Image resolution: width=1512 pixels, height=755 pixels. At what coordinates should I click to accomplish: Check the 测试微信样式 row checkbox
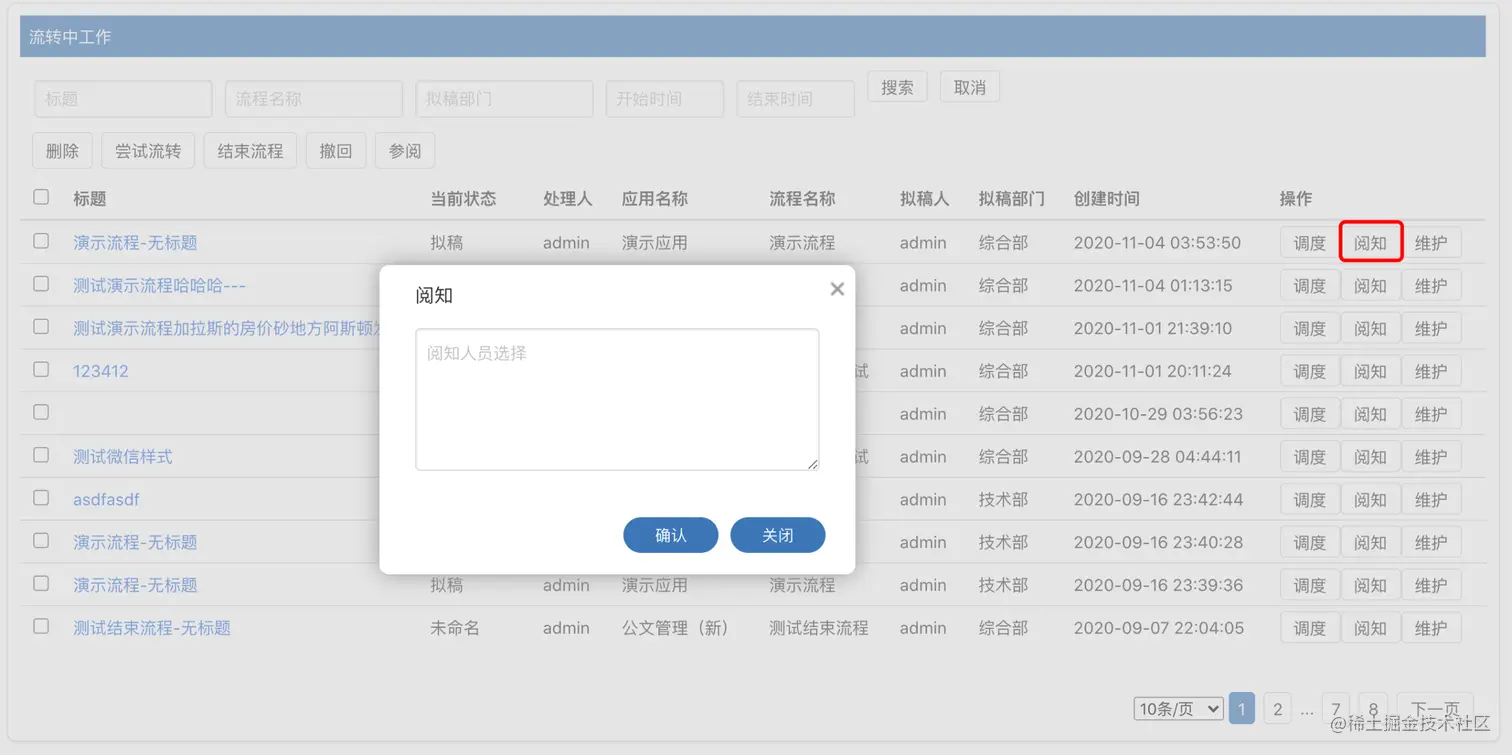tap(41, 455)
